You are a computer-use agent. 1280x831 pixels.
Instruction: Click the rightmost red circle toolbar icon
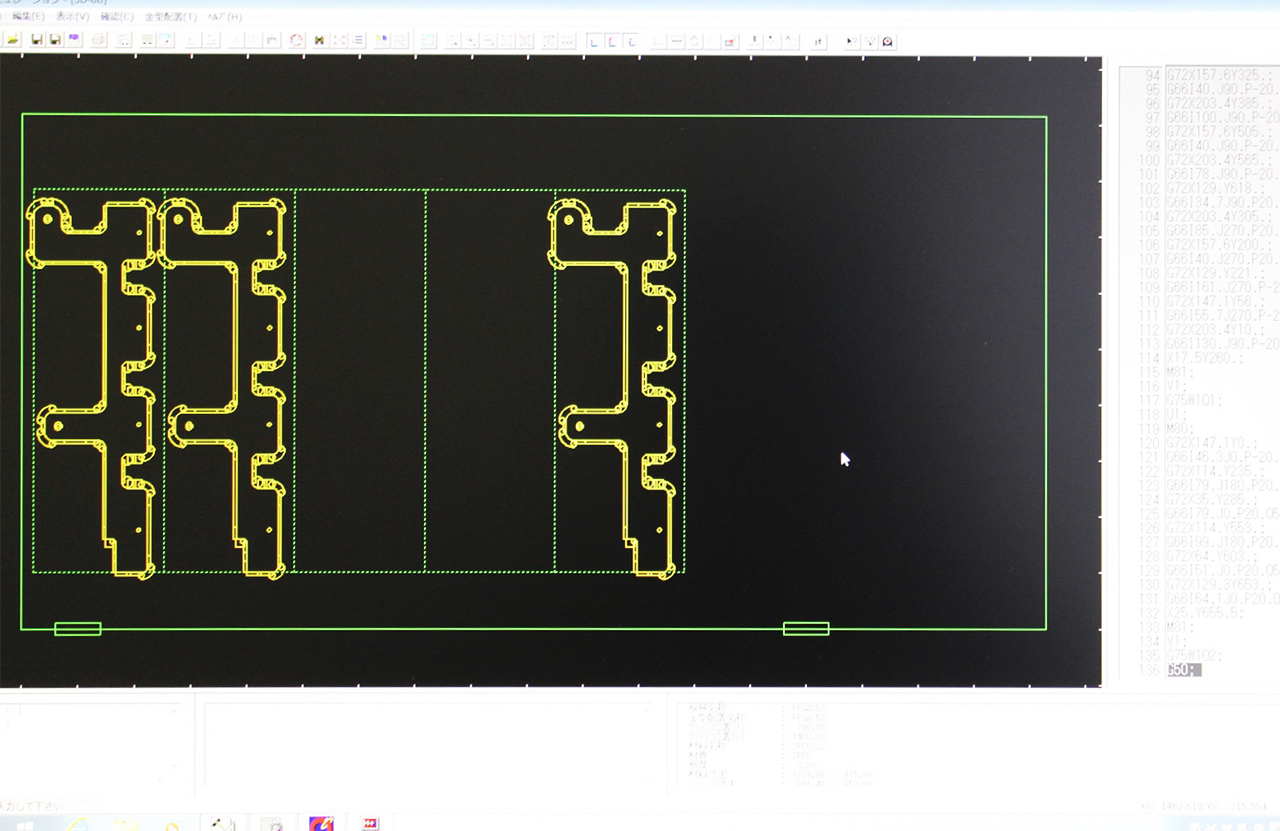click(888, 41)
